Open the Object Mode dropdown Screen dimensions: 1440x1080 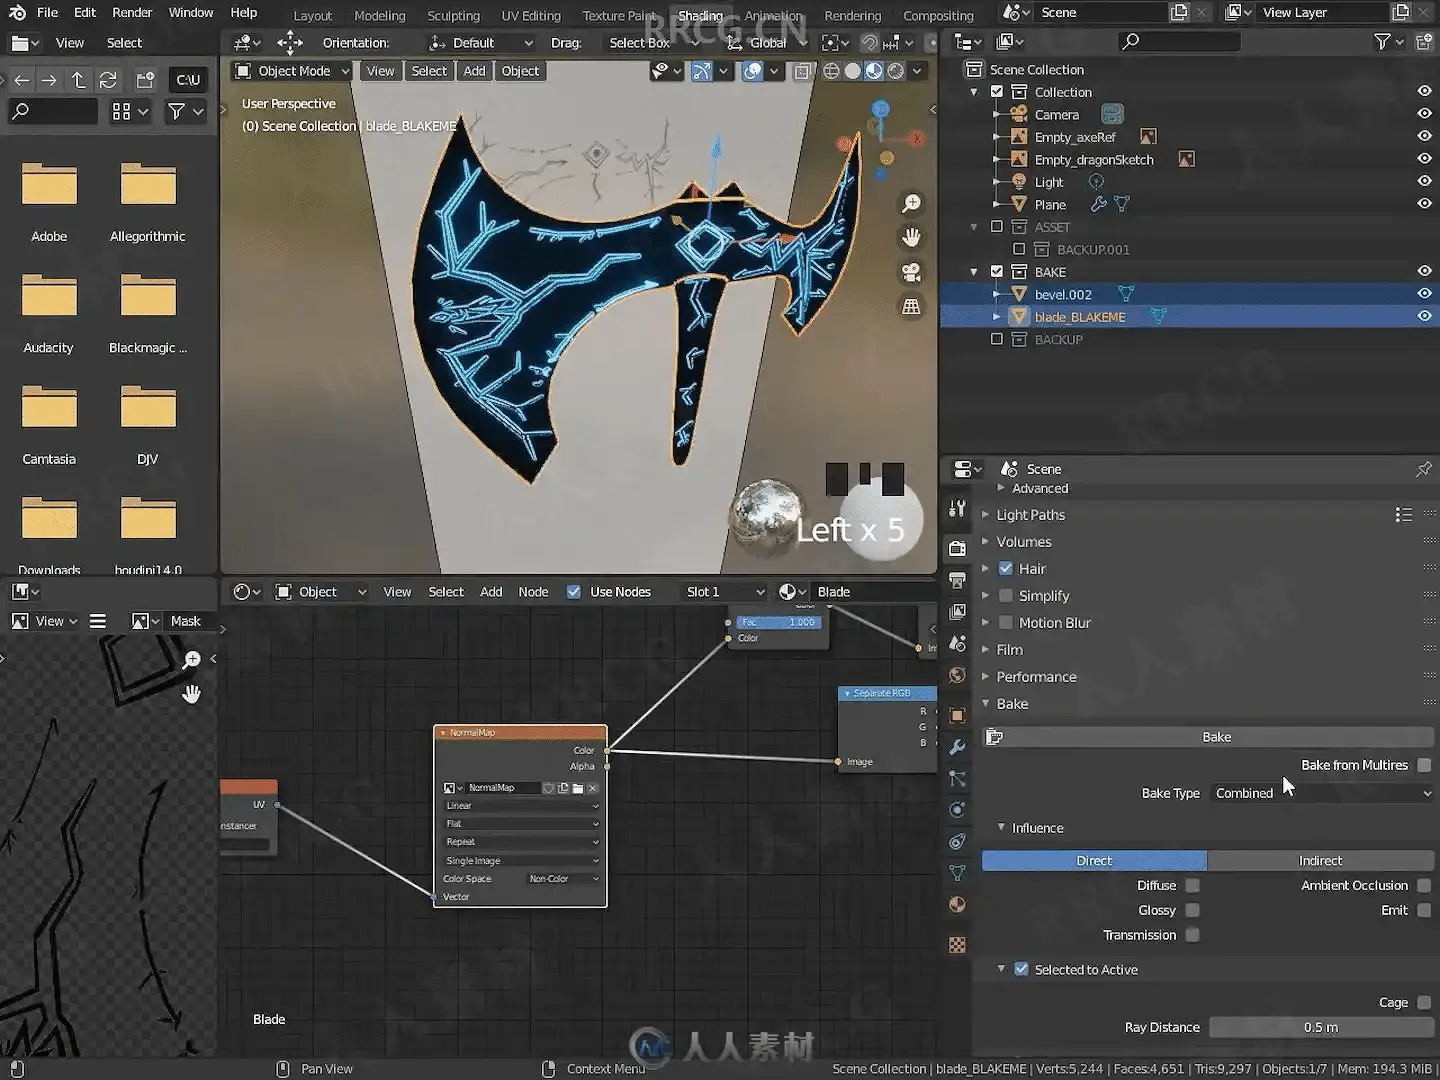292,71
